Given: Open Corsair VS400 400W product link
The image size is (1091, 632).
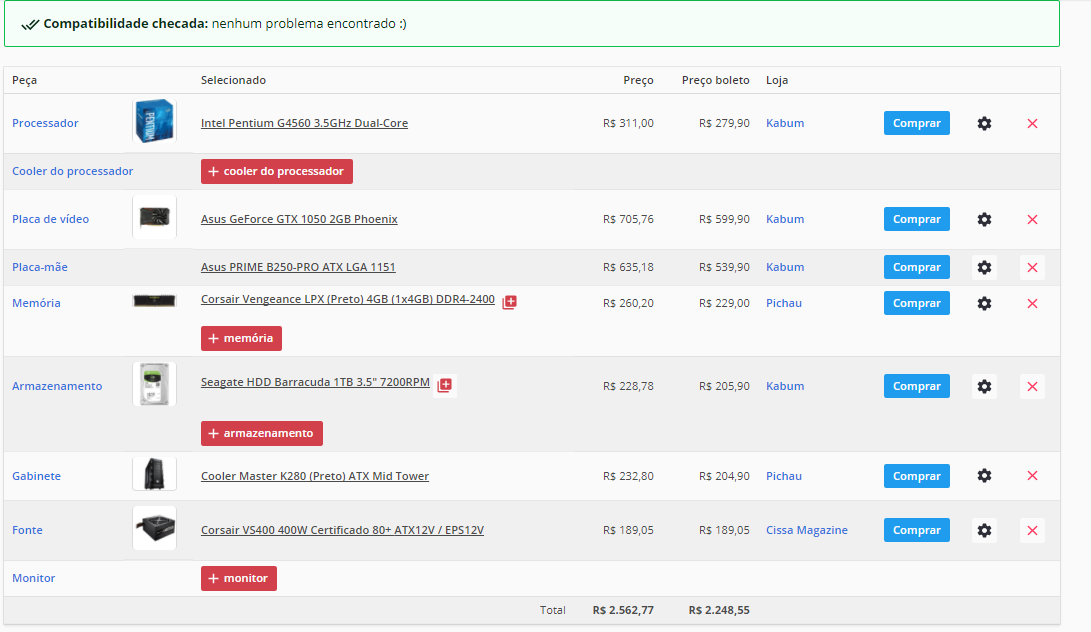Looking at the screenshot, I should pos(342,530).
